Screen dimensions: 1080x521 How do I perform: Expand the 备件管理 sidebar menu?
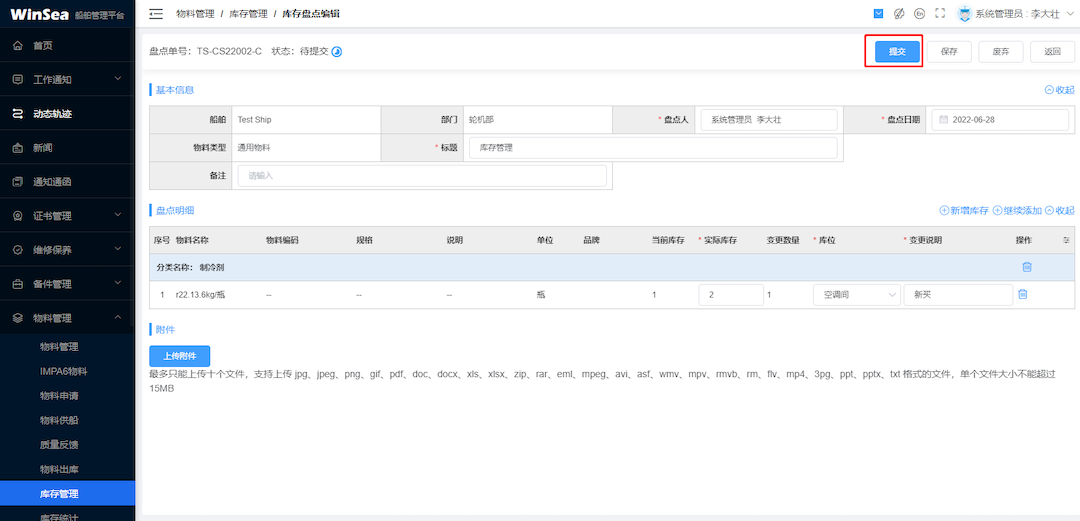click(x=68, y=284)
